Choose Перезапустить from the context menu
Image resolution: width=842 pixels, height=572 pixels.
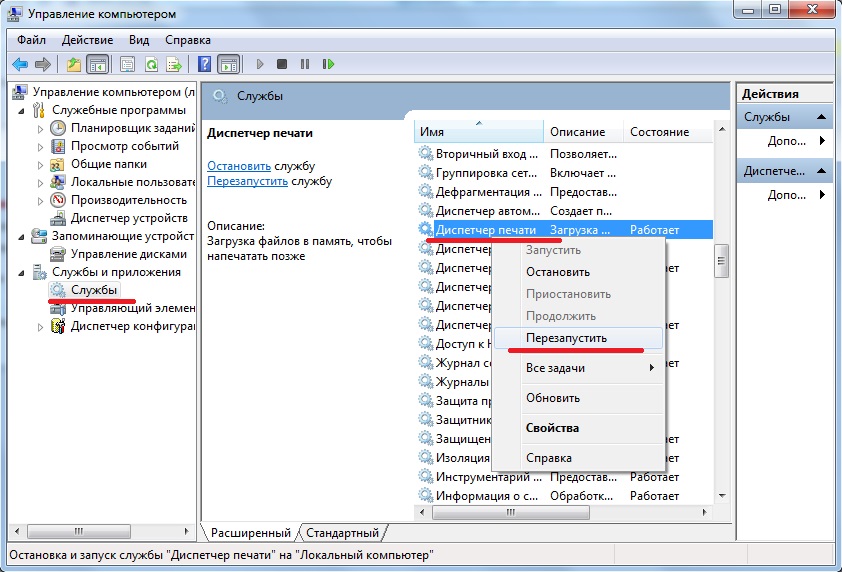(x=566, y=338)
